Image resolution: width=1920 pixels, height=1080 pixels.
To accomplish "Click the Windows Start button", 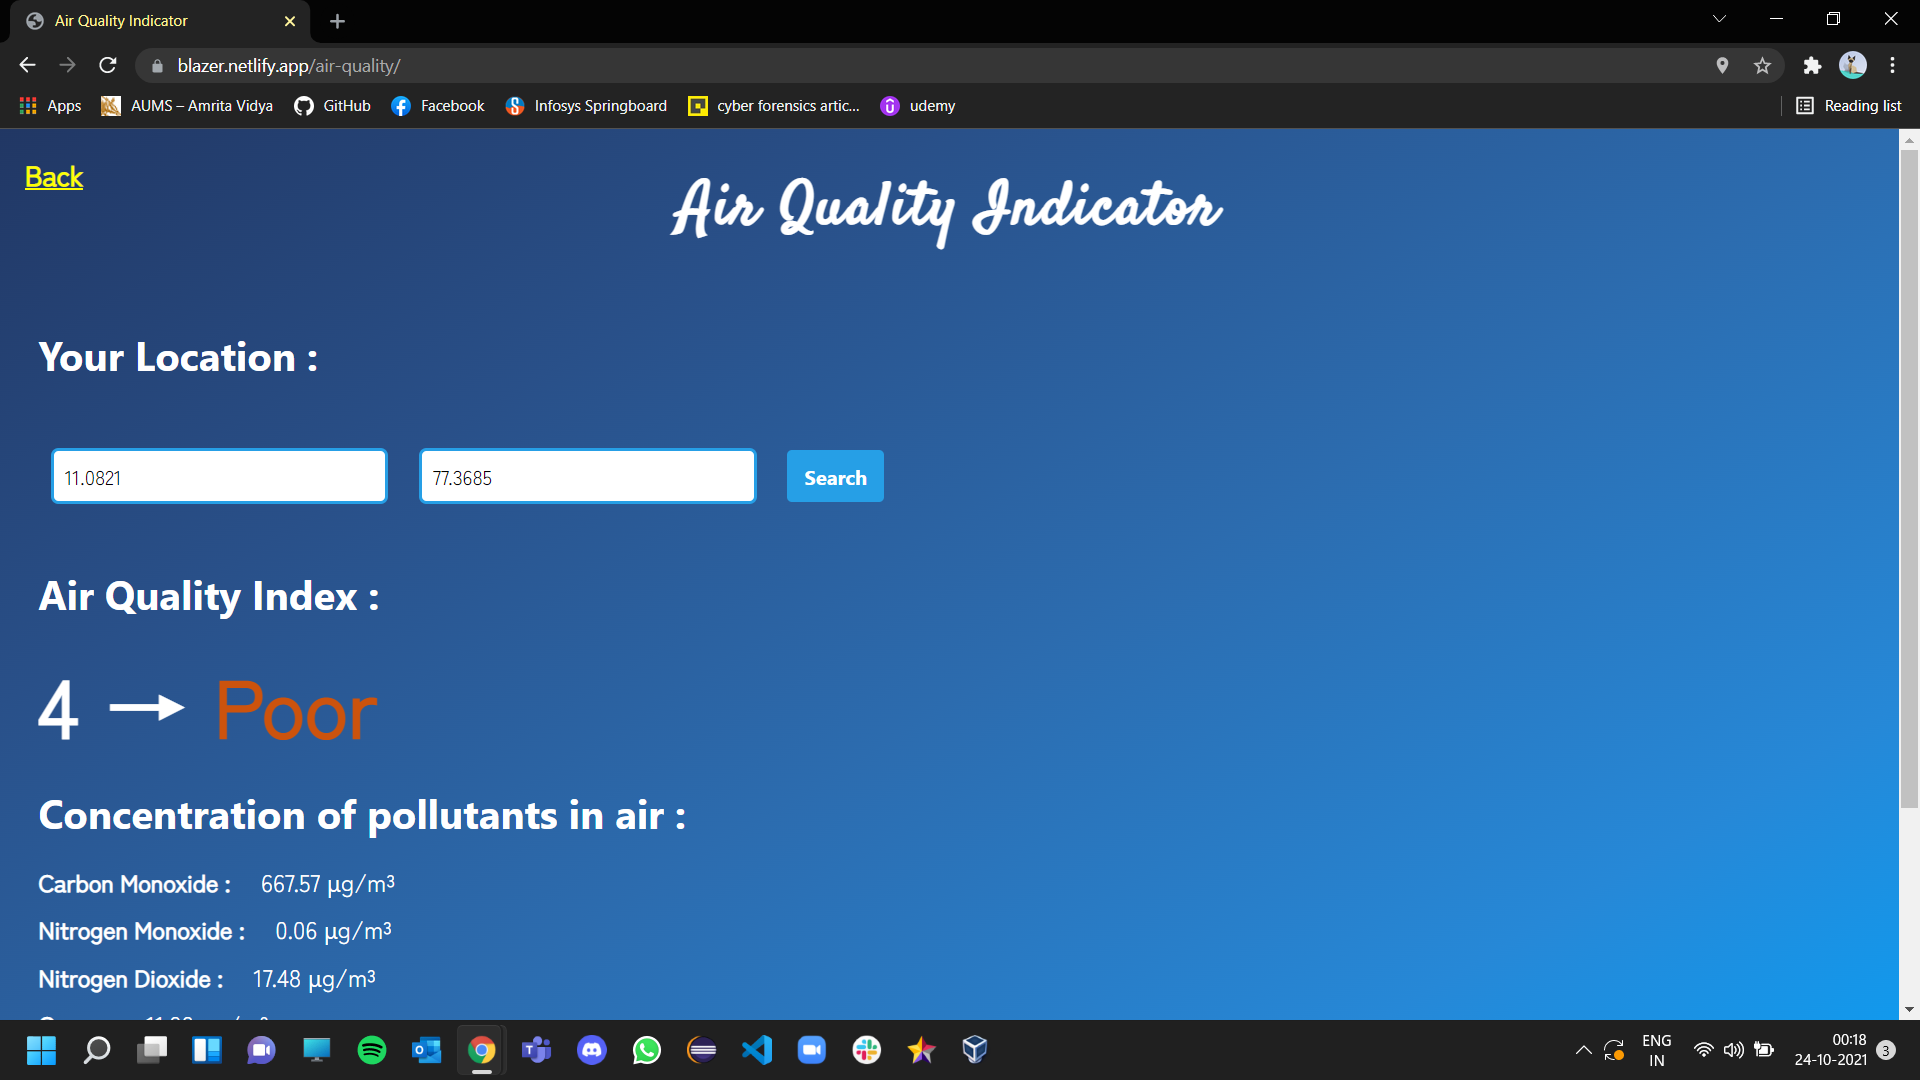I will [41, 1050].
